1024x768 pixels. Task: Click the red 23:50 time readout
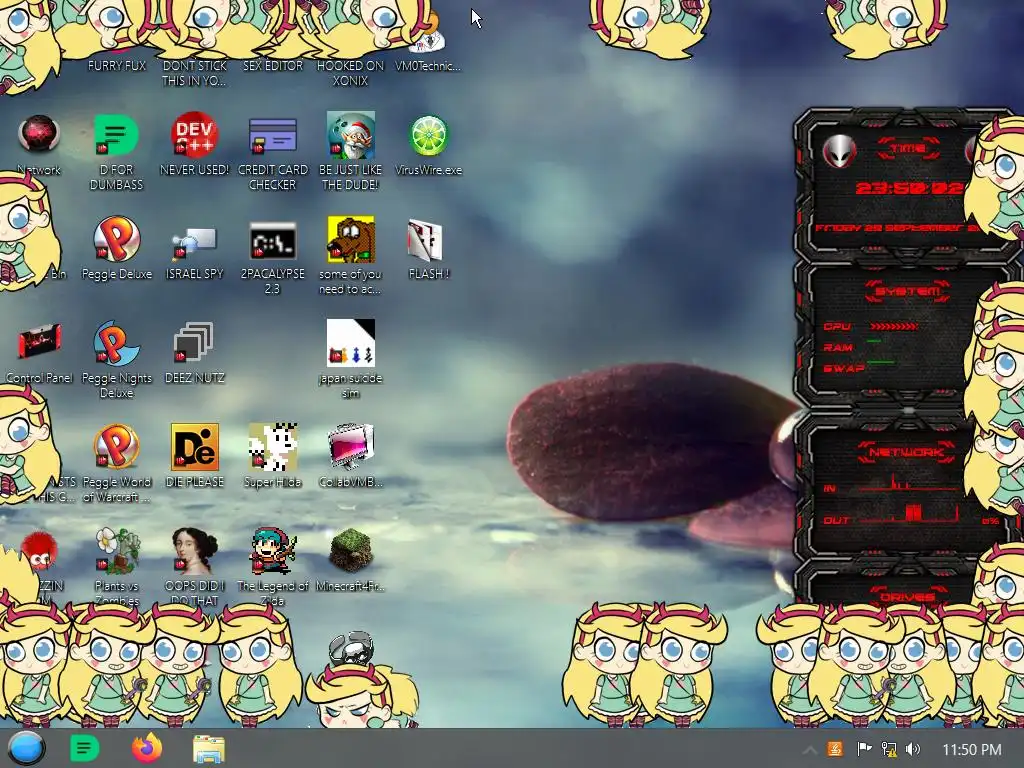tap(909, 189)
